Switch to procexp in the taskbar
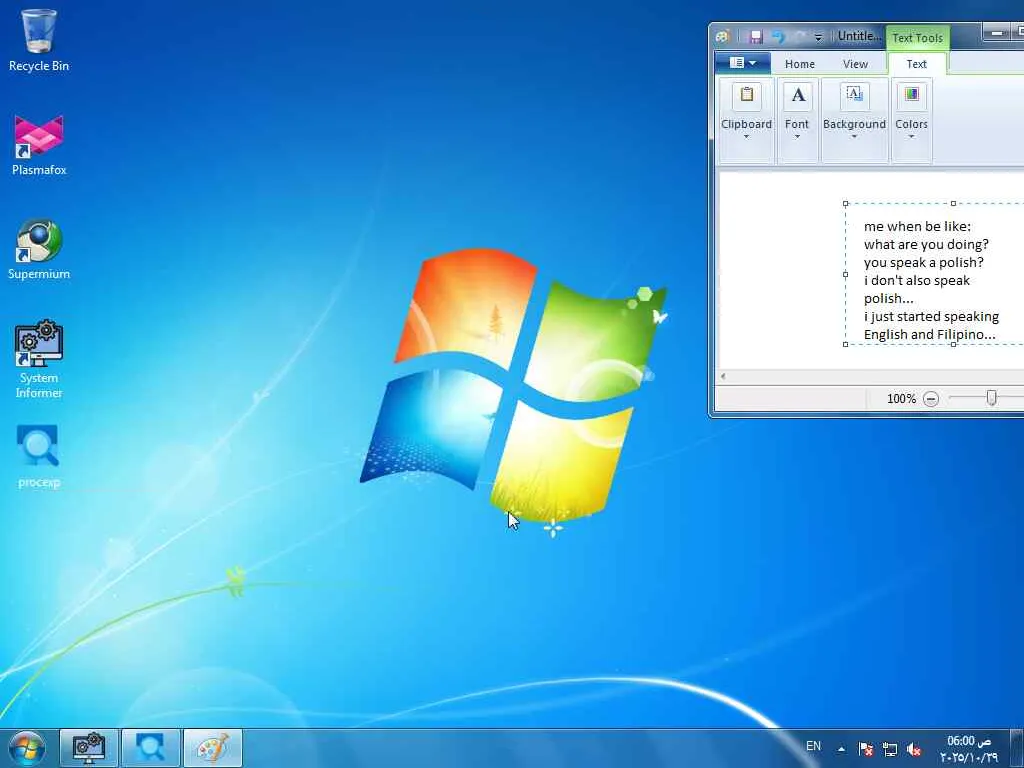This screenshot has width=1024, height=768. coord(150,748)
